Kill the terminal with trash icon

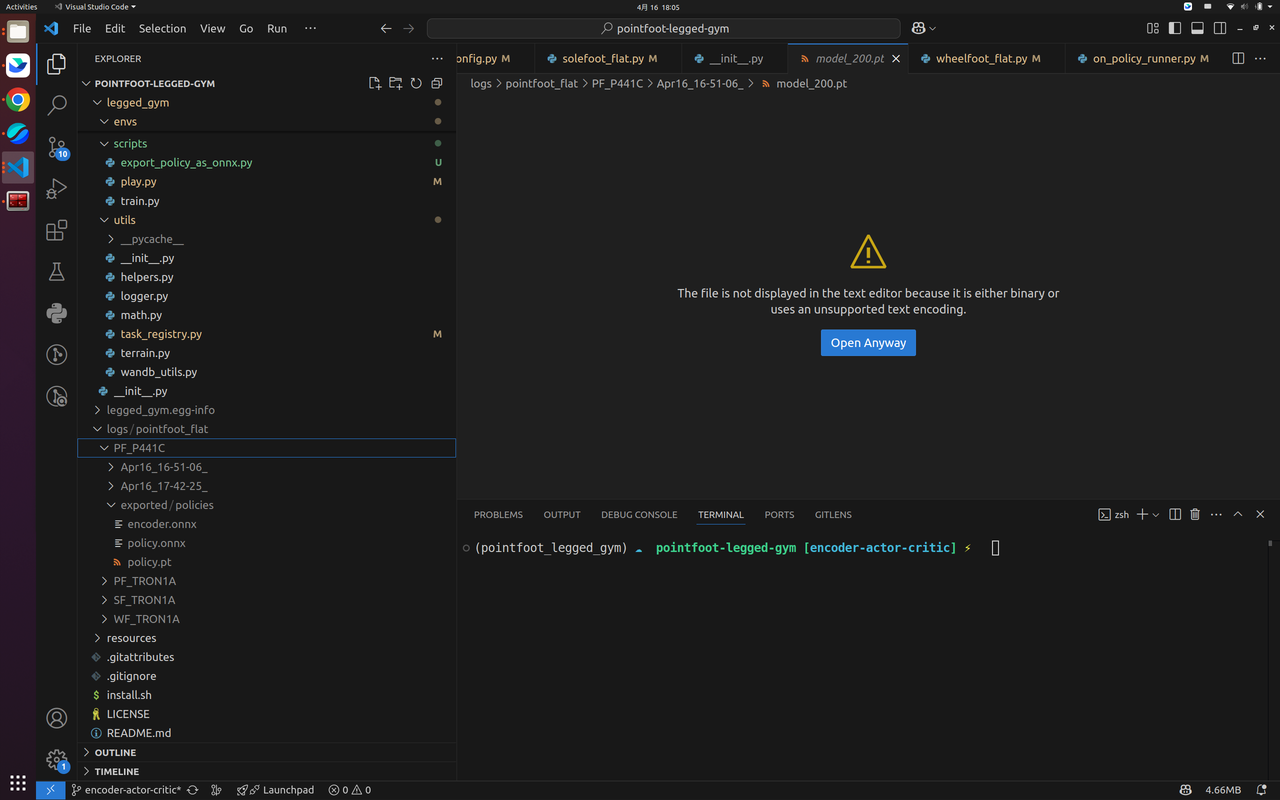1195,514
